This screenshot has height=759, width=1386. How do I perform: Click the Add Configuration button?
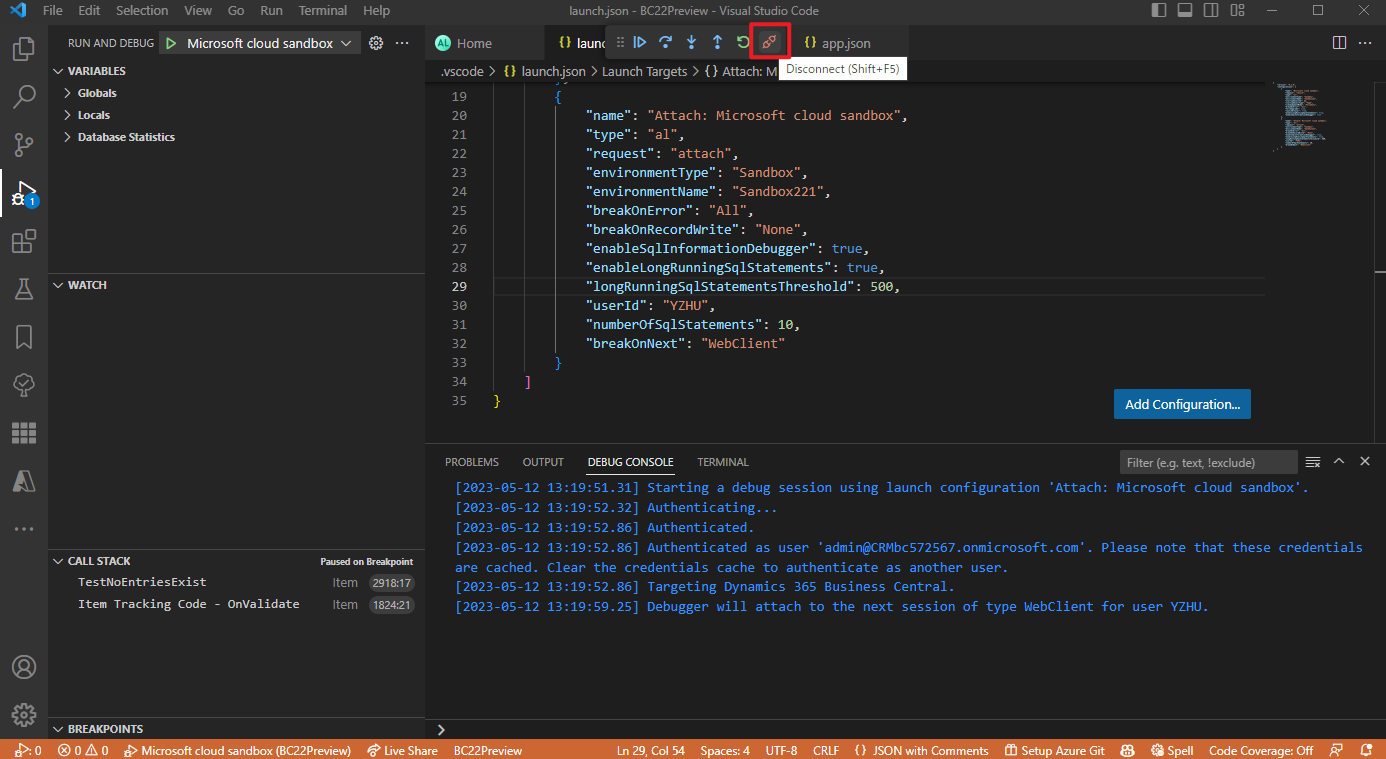coord(1182,404)
